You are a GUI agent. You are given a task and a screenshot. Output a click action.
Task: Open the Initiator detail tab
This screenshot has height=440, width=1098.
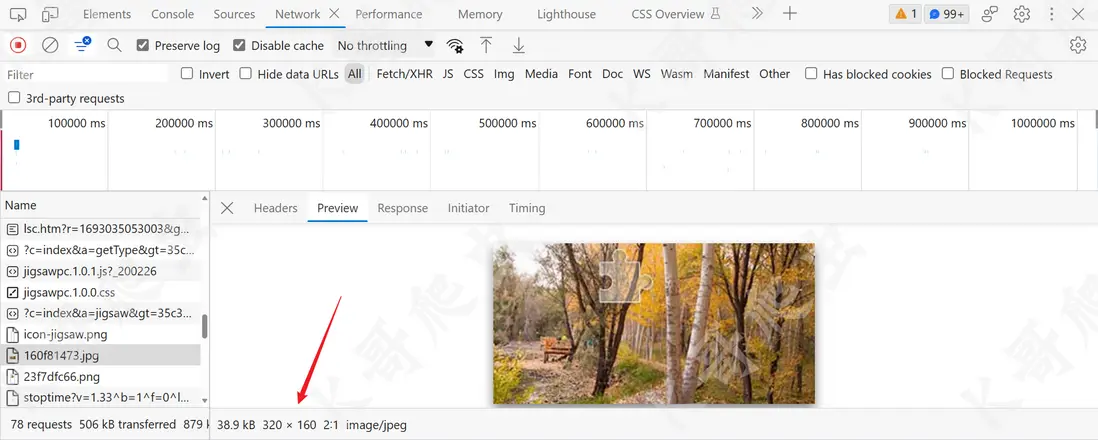(468, 208)
